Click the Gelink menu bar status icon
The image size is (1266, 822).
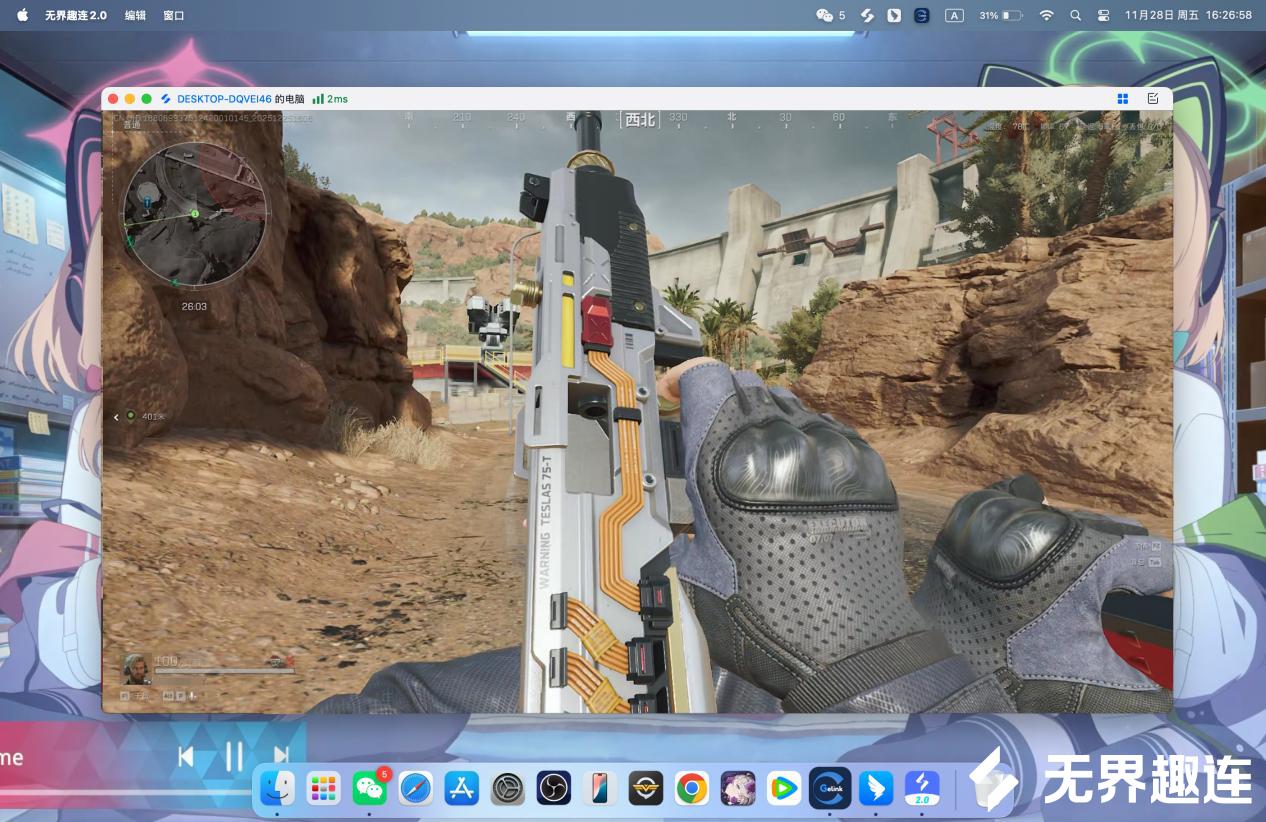tap(922, 15)
